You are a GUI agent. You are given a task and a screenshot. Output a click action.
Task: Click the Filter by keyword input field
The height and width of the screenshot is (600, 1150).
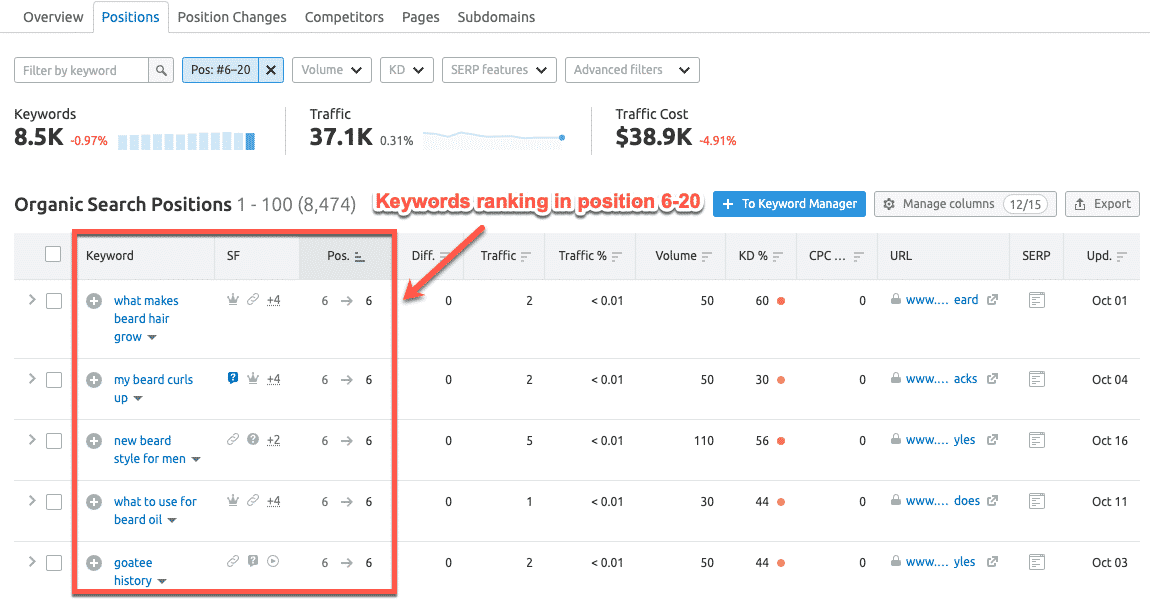[82, 70]
